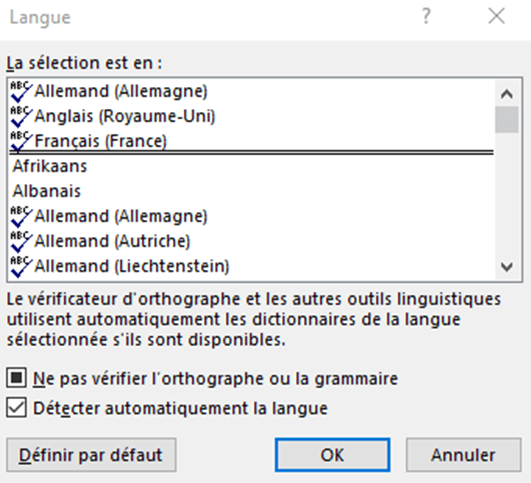This screenshot has height=483, width=531.
Task: Click spellcheck icon beside Français (France)
Action: (x=21, y=141)
